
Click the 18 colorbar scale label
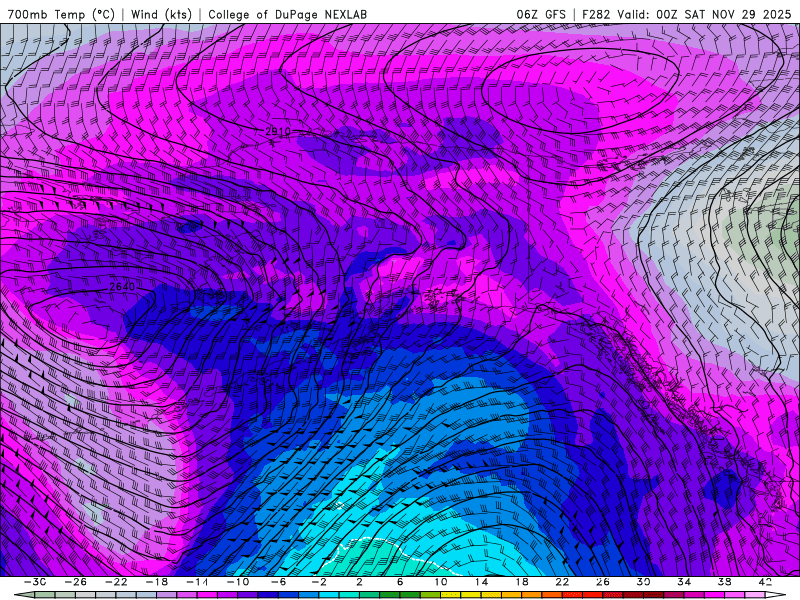(x=522, y=582)
